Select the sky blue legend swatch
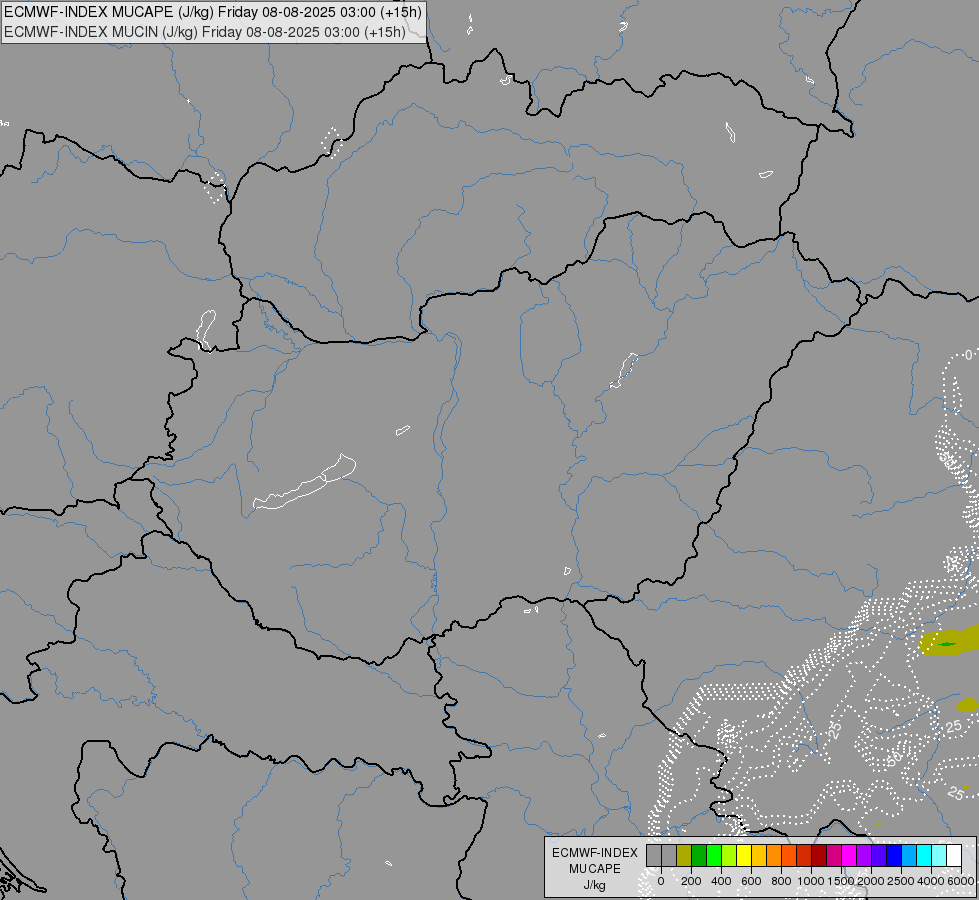The height and width of the screenshot is (900, 979). pyautogui.click(x=909, y=855)
